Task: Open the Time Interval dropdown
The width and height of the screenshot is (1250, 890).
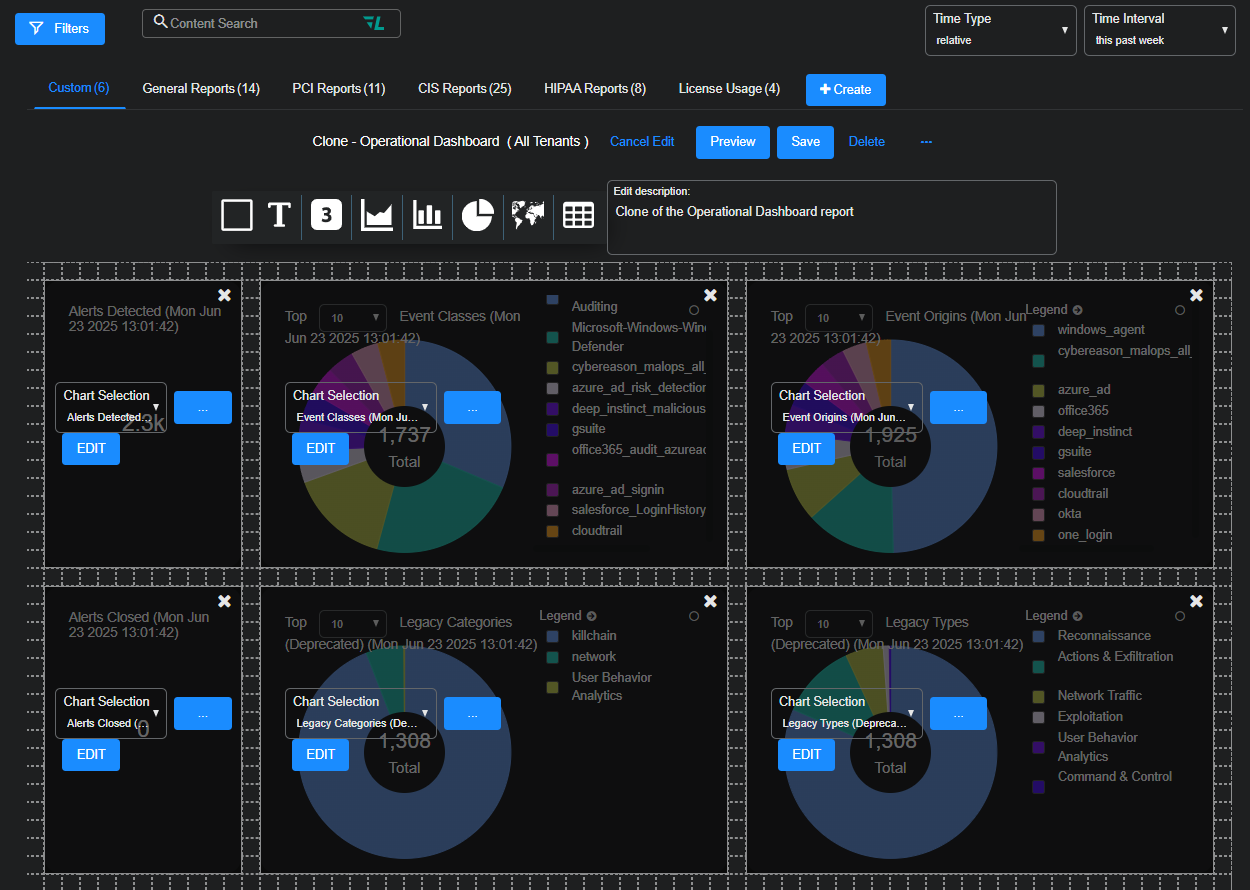Action: click(x=1160, y=30)
